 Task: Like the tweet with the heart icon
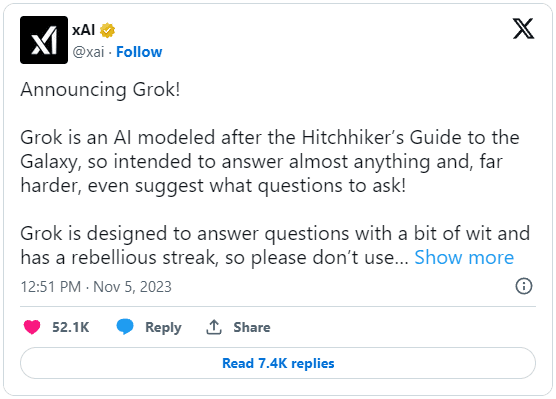(32, 327)
